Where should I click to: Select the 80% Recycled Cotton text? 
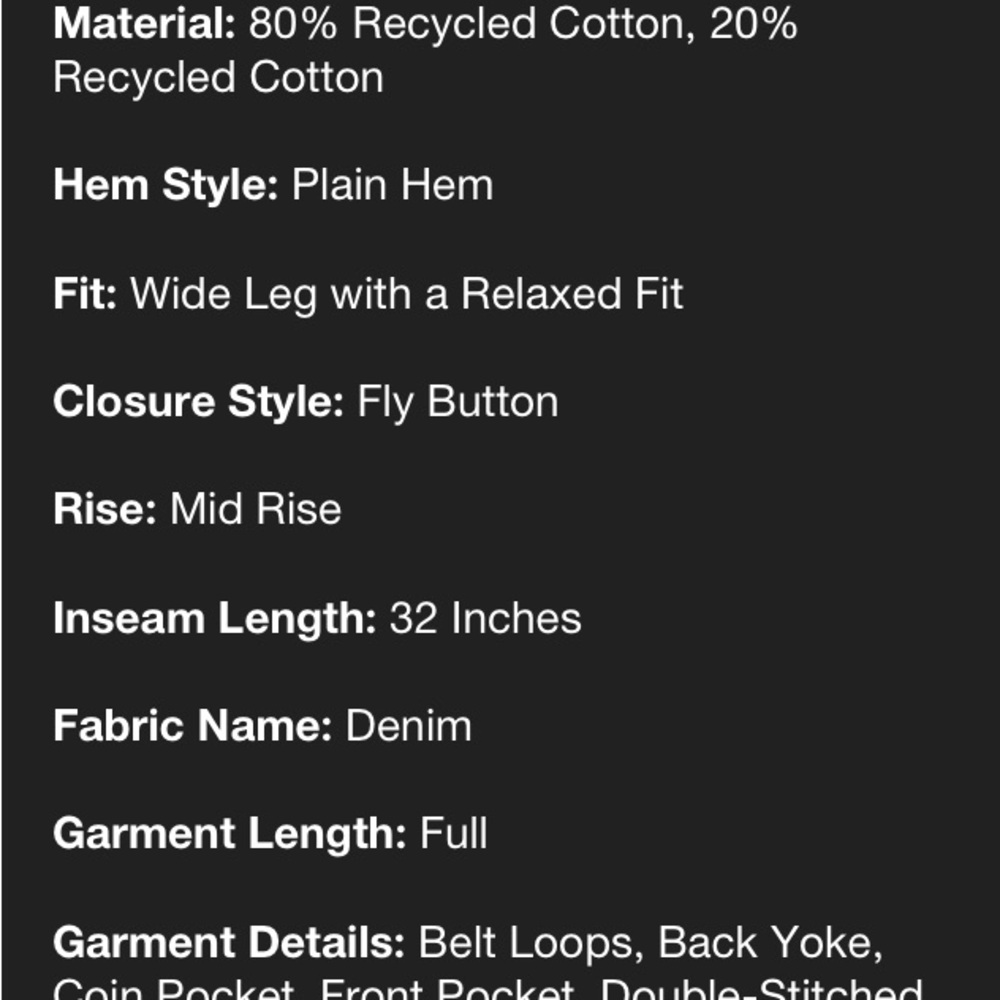click(471, 24)
